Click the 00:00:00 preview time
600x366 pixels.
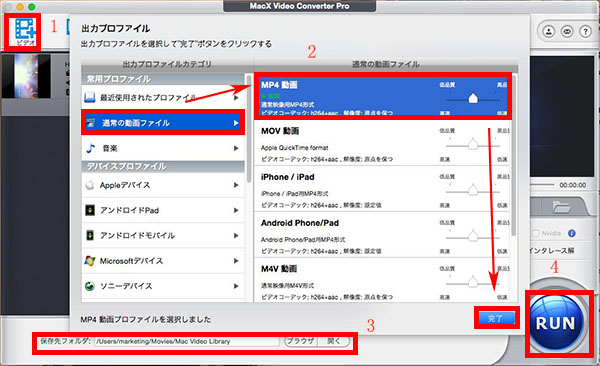coord(572,185)
